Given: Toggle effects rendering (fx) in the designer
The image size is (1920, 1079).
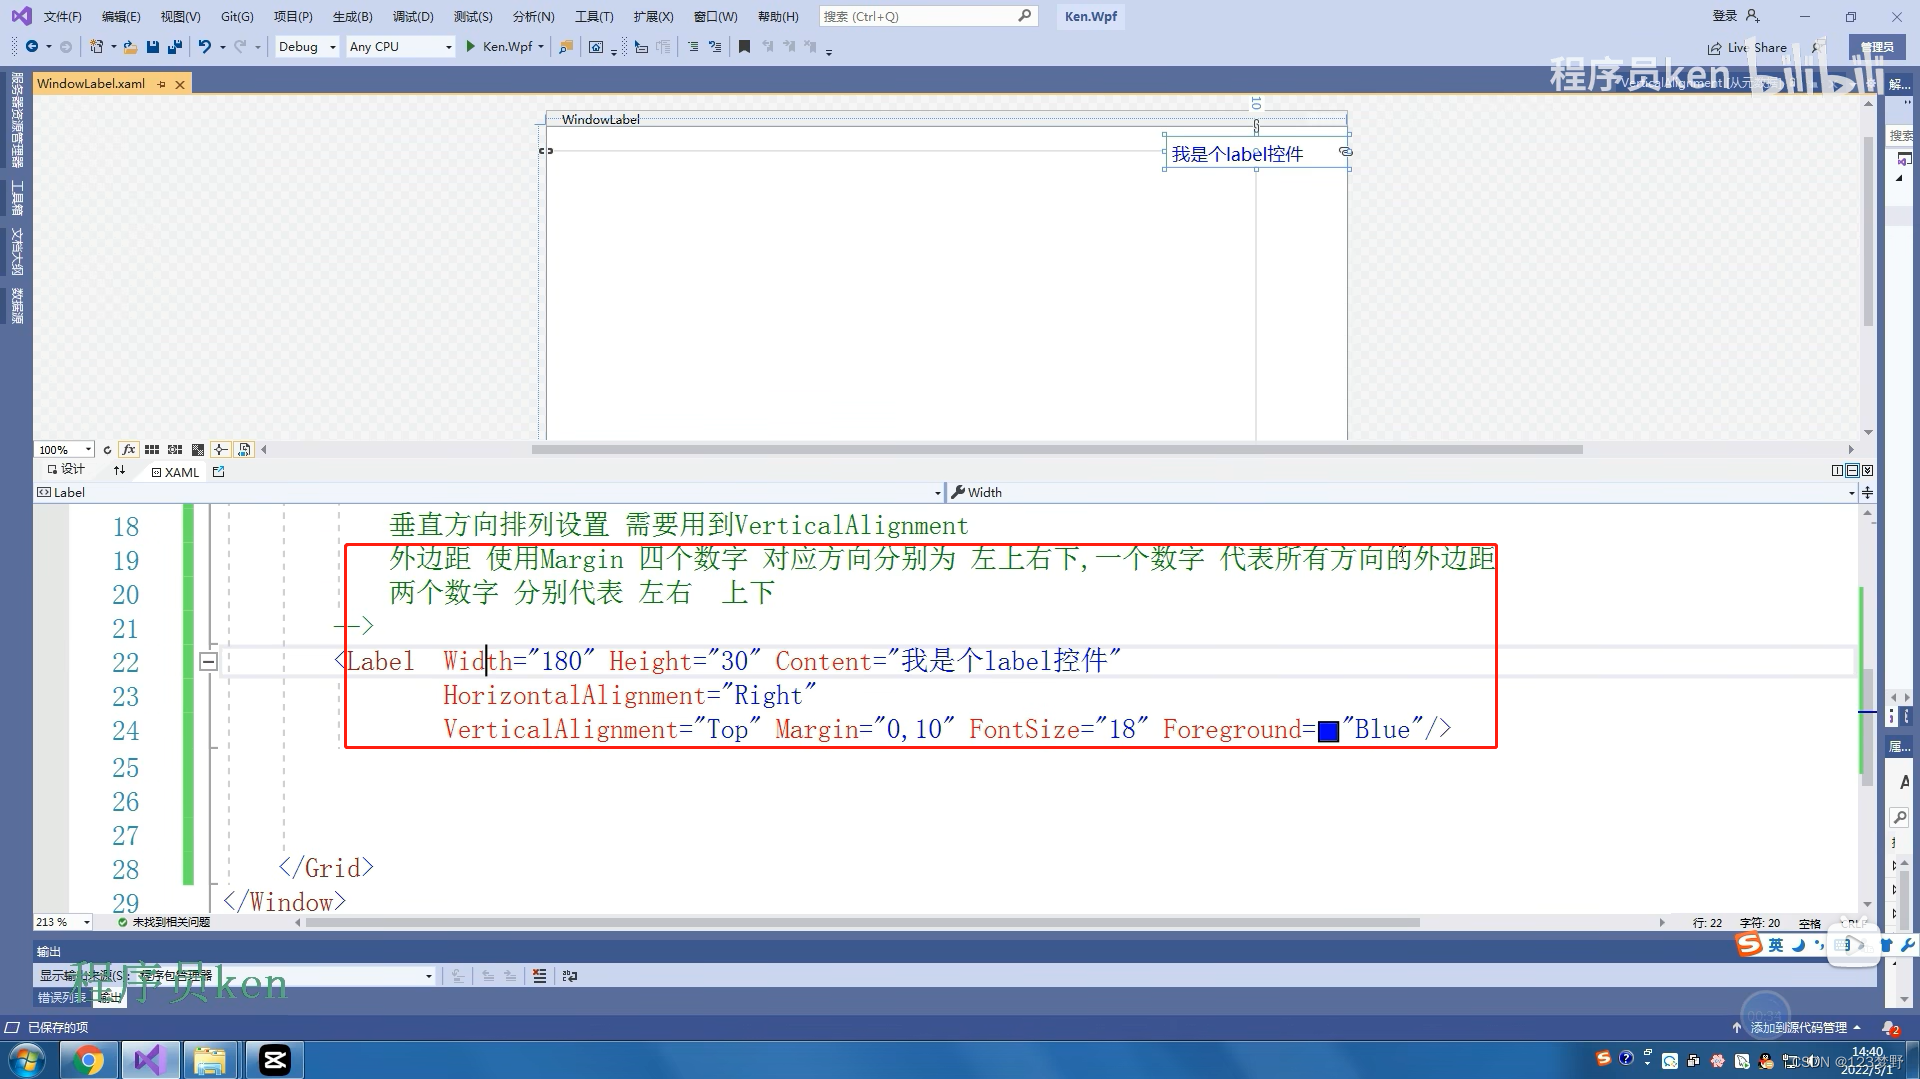Looking at the screenshot, I should tap(128, 449).
